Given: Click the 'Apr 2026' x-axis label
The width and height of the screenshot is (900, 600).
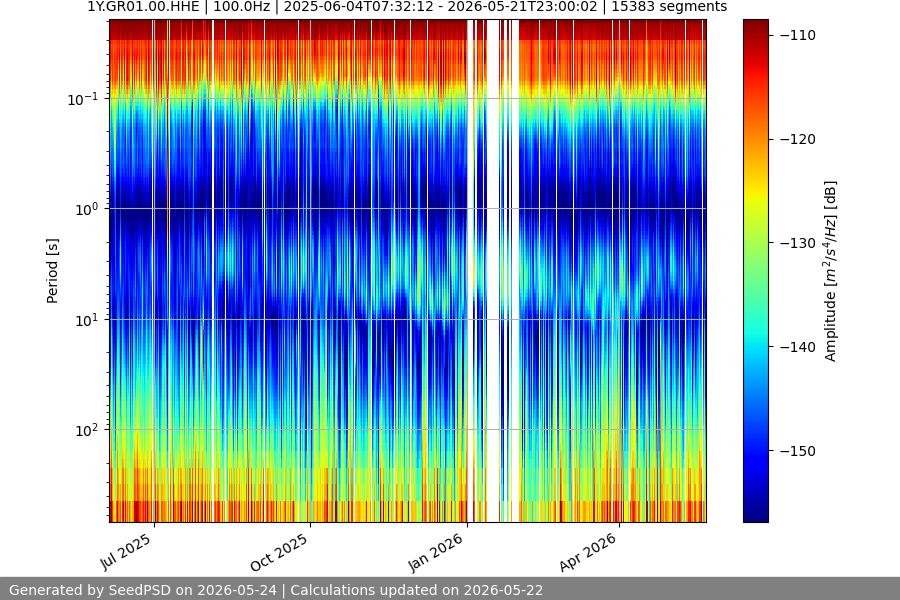Looking at the screenshot, I should (588, 552).
